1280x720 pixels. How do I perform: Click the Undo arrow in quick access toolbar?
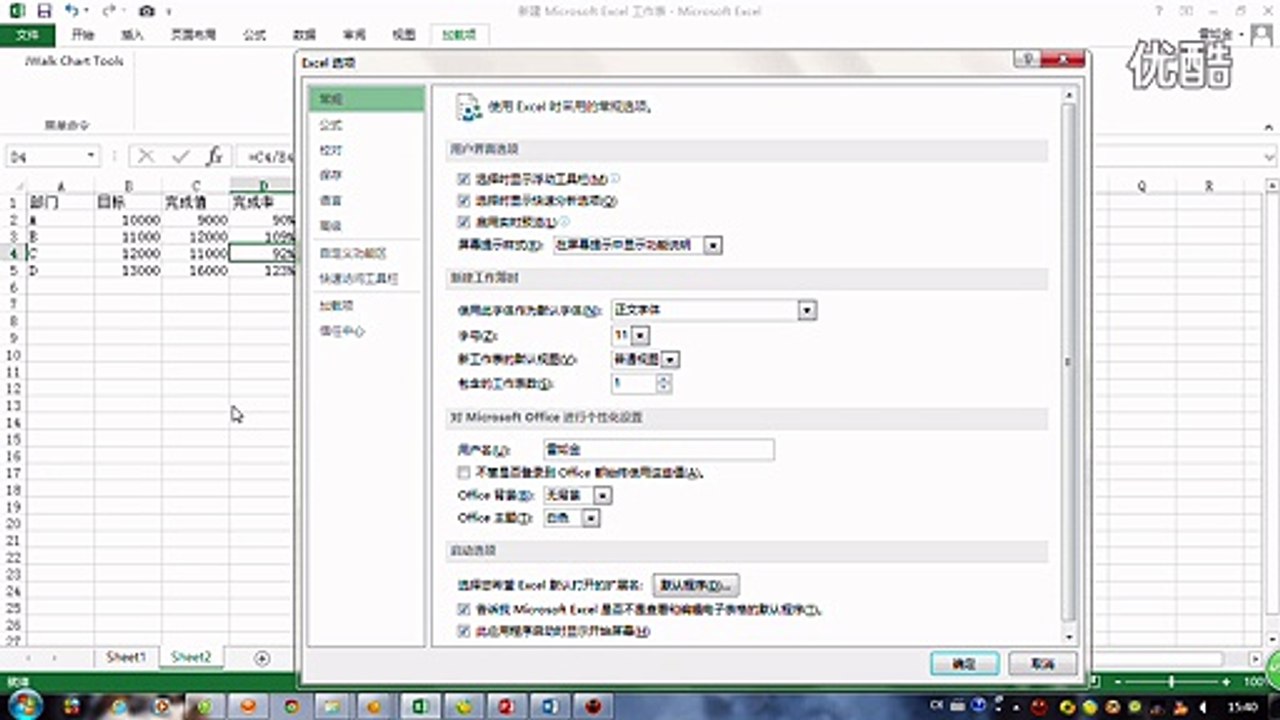73,11
